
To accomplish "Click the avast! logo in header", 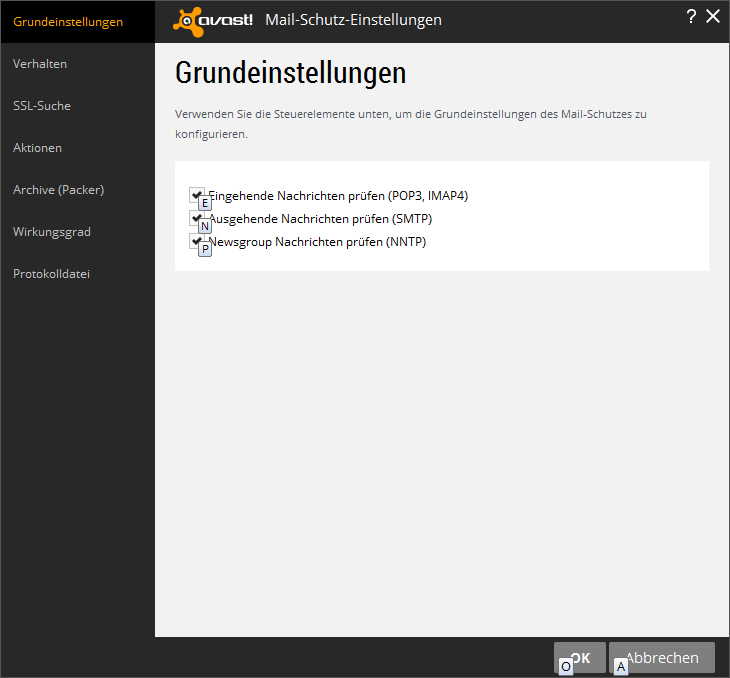I will [x=213, y=20].
